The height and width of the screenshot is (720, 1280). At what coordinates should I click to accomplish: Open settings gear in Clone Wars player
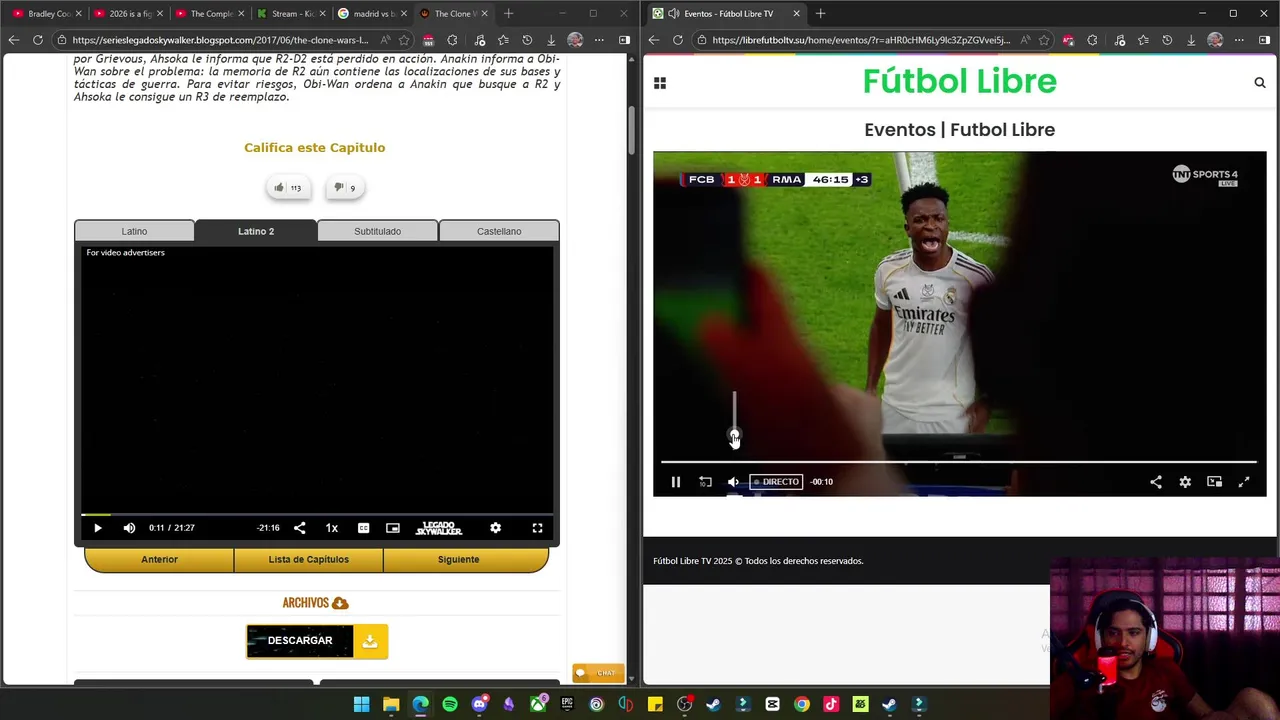coord(495,528)
